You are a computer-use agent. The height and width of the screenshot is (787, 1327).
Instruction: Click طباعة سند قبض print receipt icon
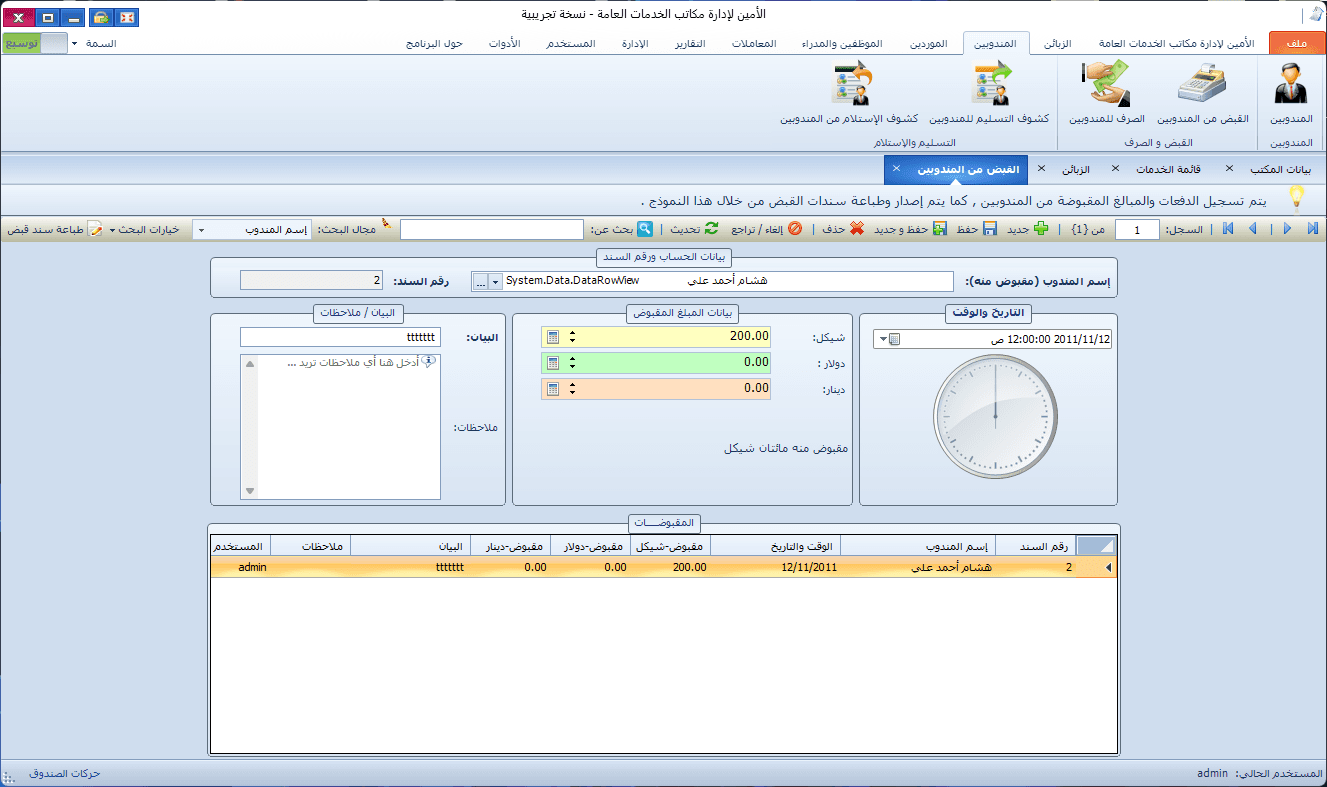96,229
